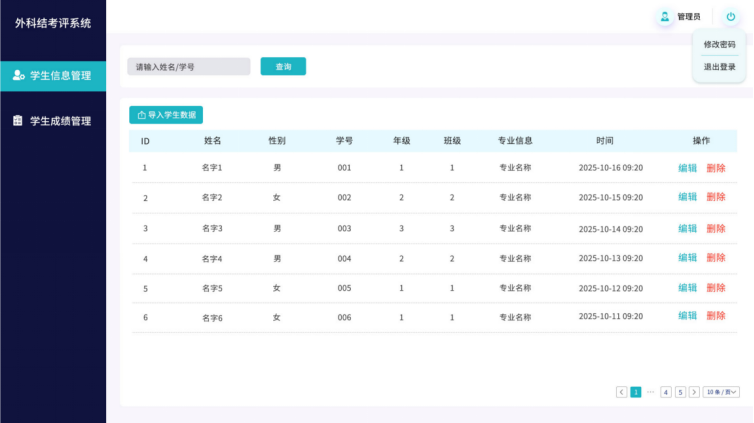Click the power icon in top-right corner
The width and height of the screenshot is (754, 423).
[x=730, y=17]
